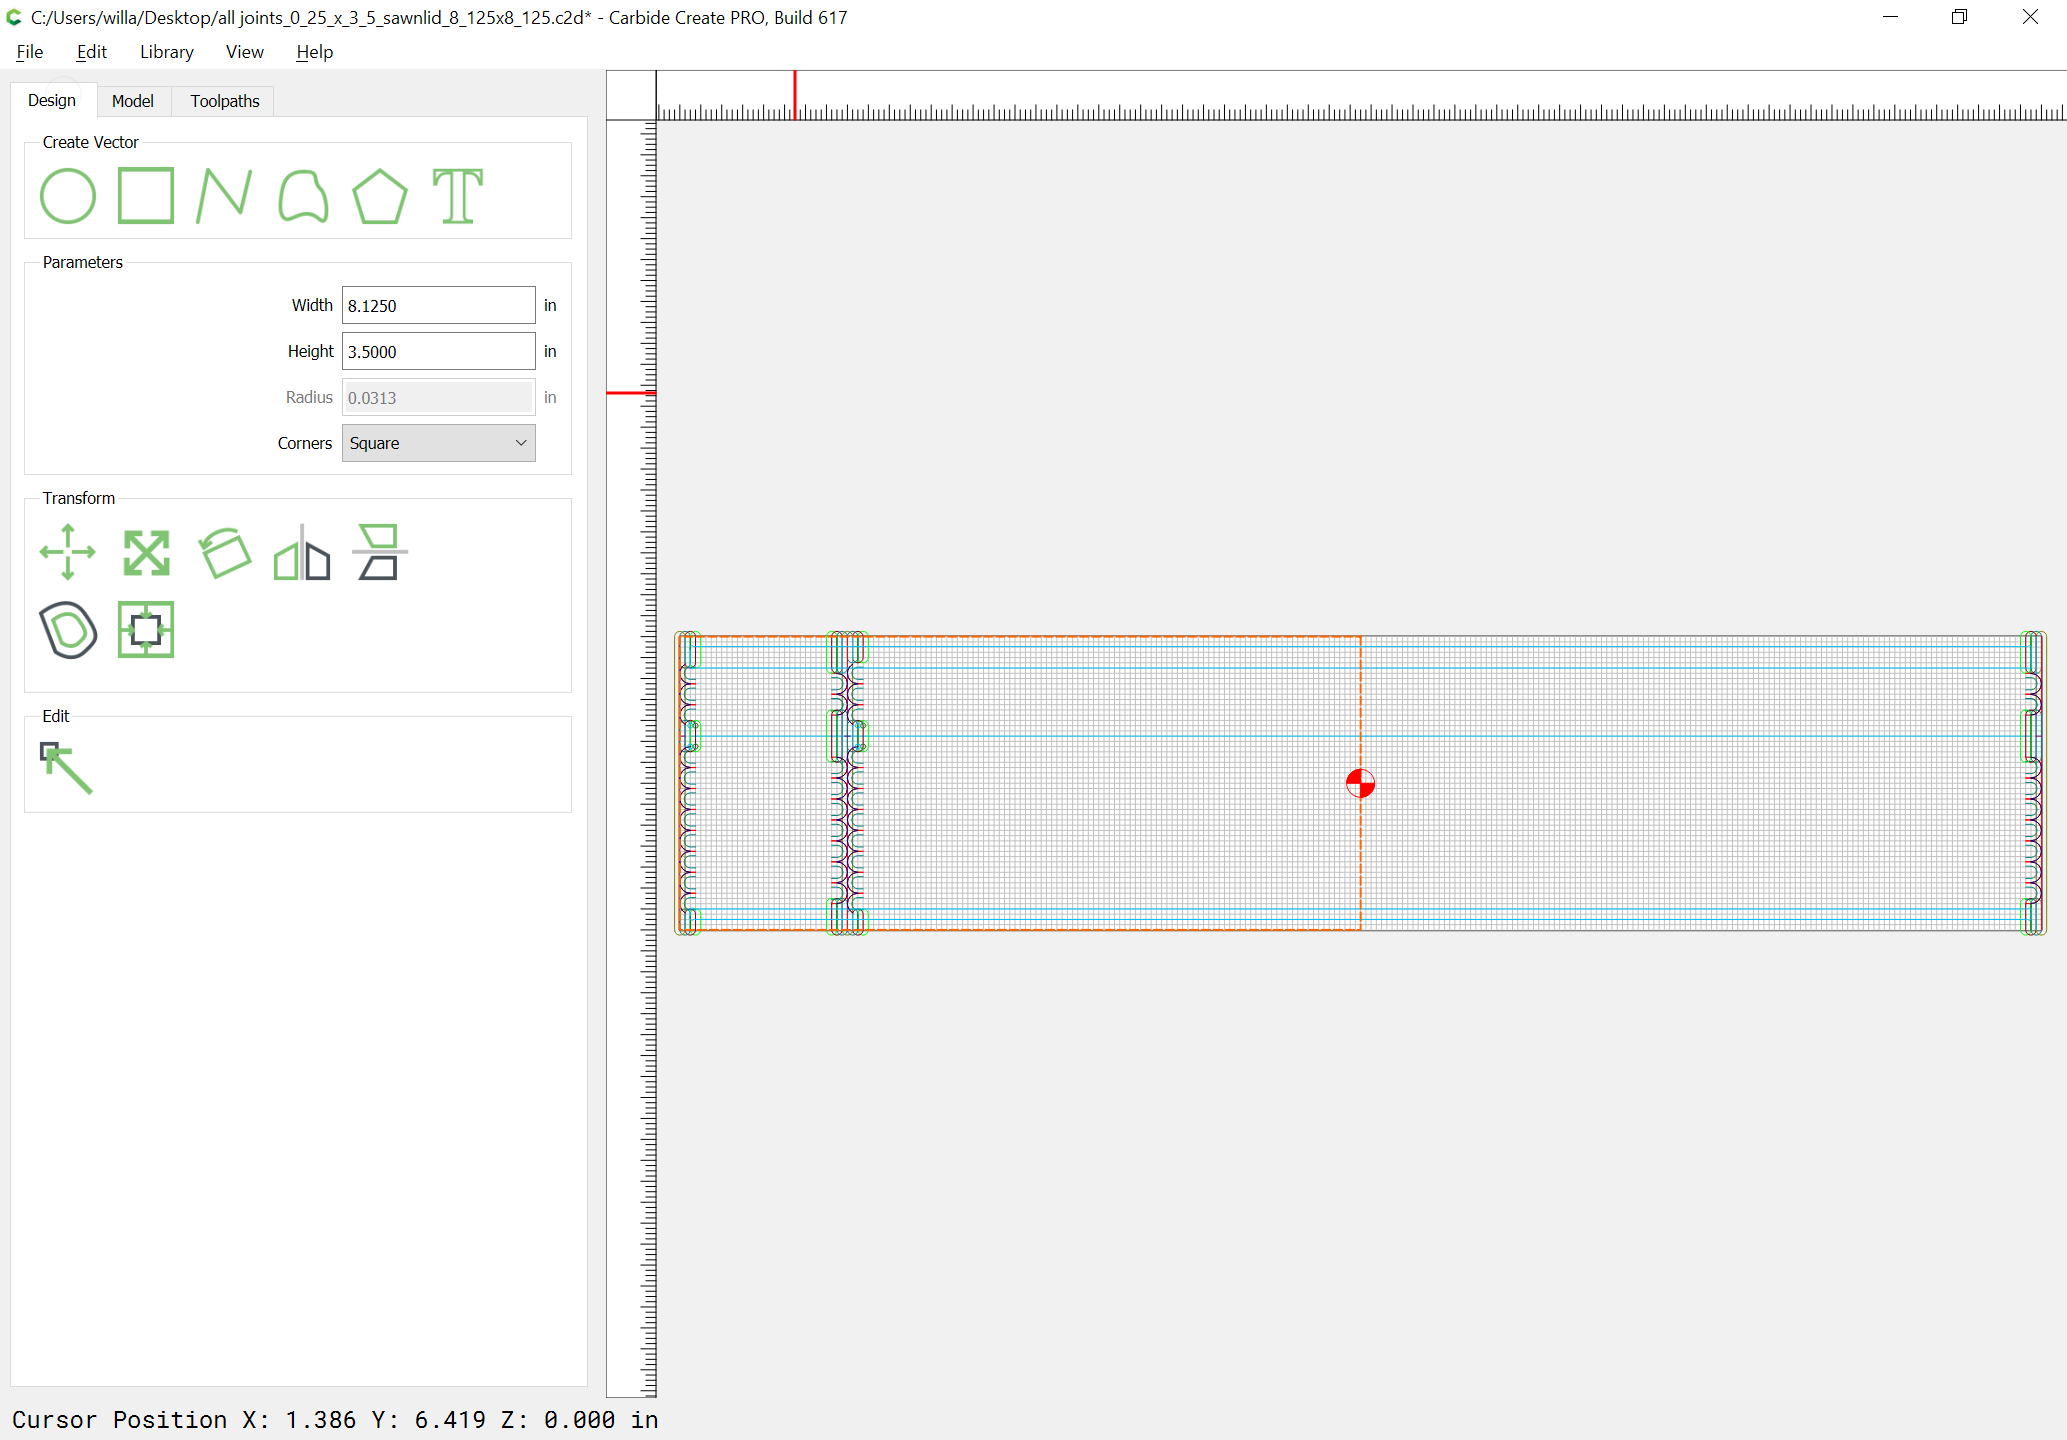
Task: Click the Mirror transform icon
Action: pyautogui.click(x=302, y=552)
